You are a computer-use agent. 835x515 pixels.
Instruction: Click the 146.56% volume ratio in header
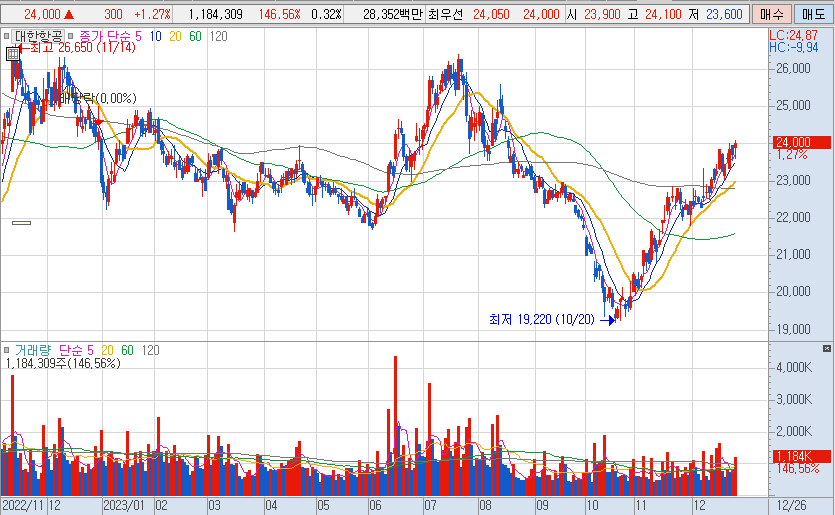[x=280, y=14]
